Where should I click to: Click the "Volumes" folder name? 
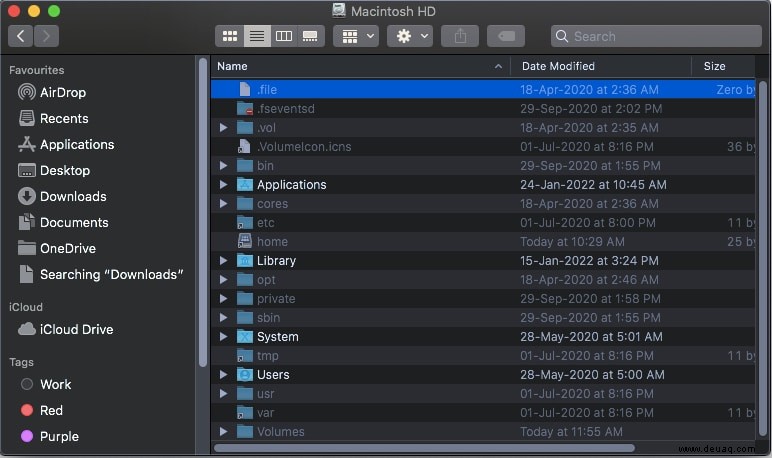(x=281, y=431)
